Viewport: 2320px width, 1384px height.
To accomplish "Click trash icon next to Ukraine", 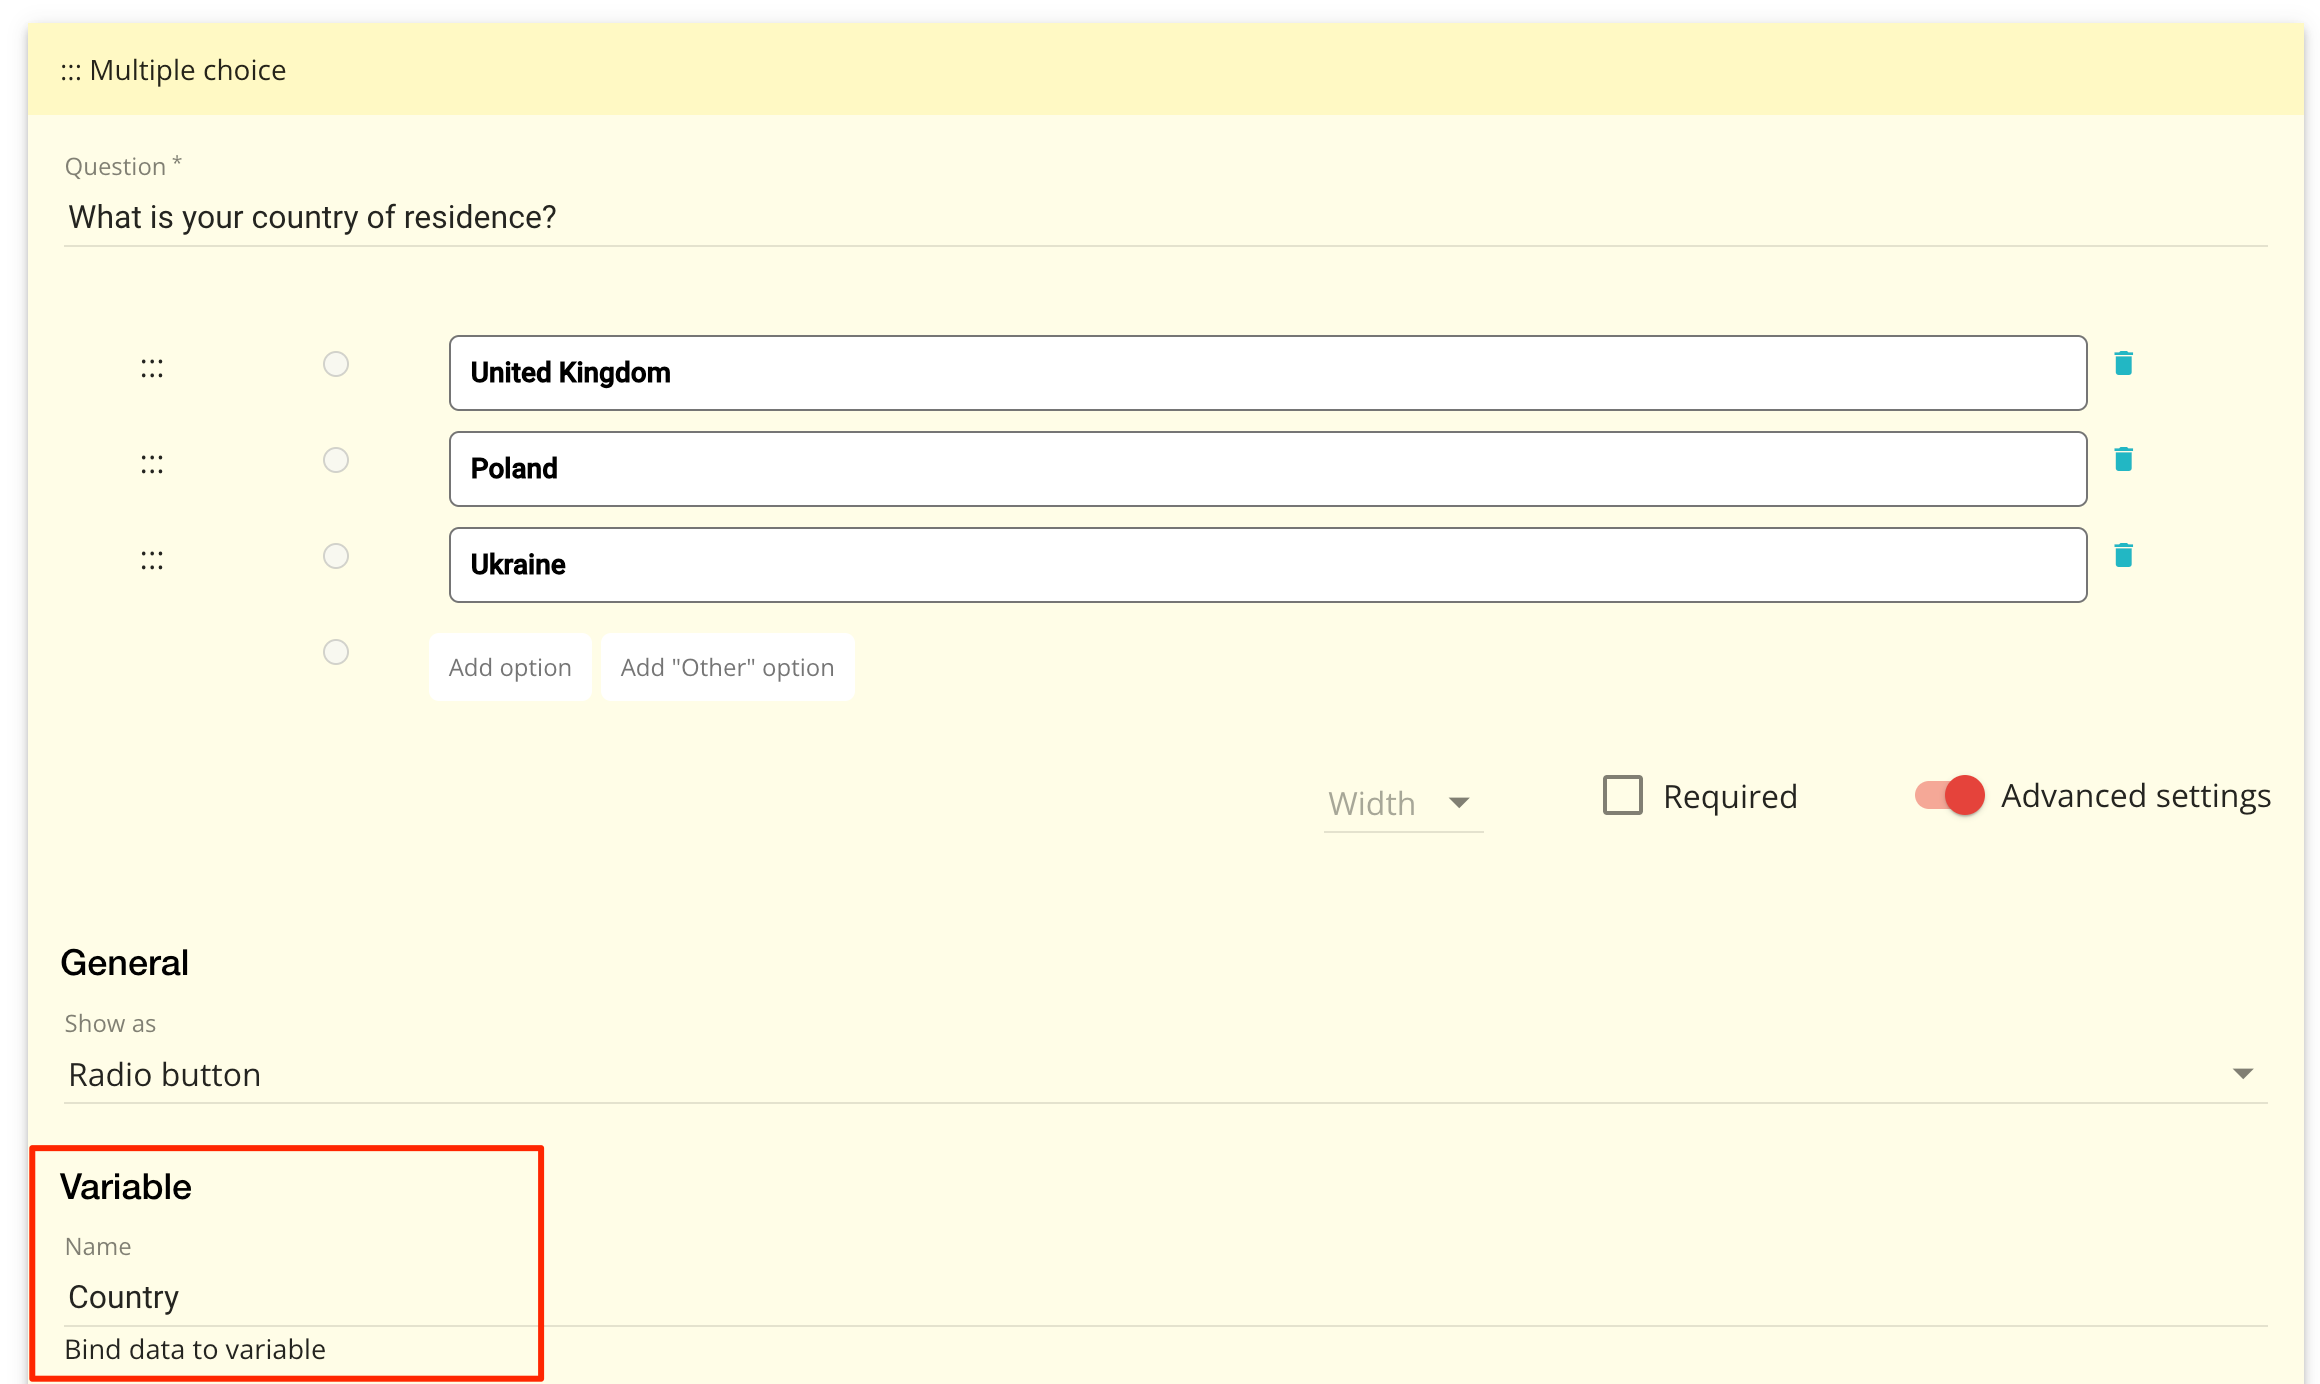I will (x=2123, y=555).
